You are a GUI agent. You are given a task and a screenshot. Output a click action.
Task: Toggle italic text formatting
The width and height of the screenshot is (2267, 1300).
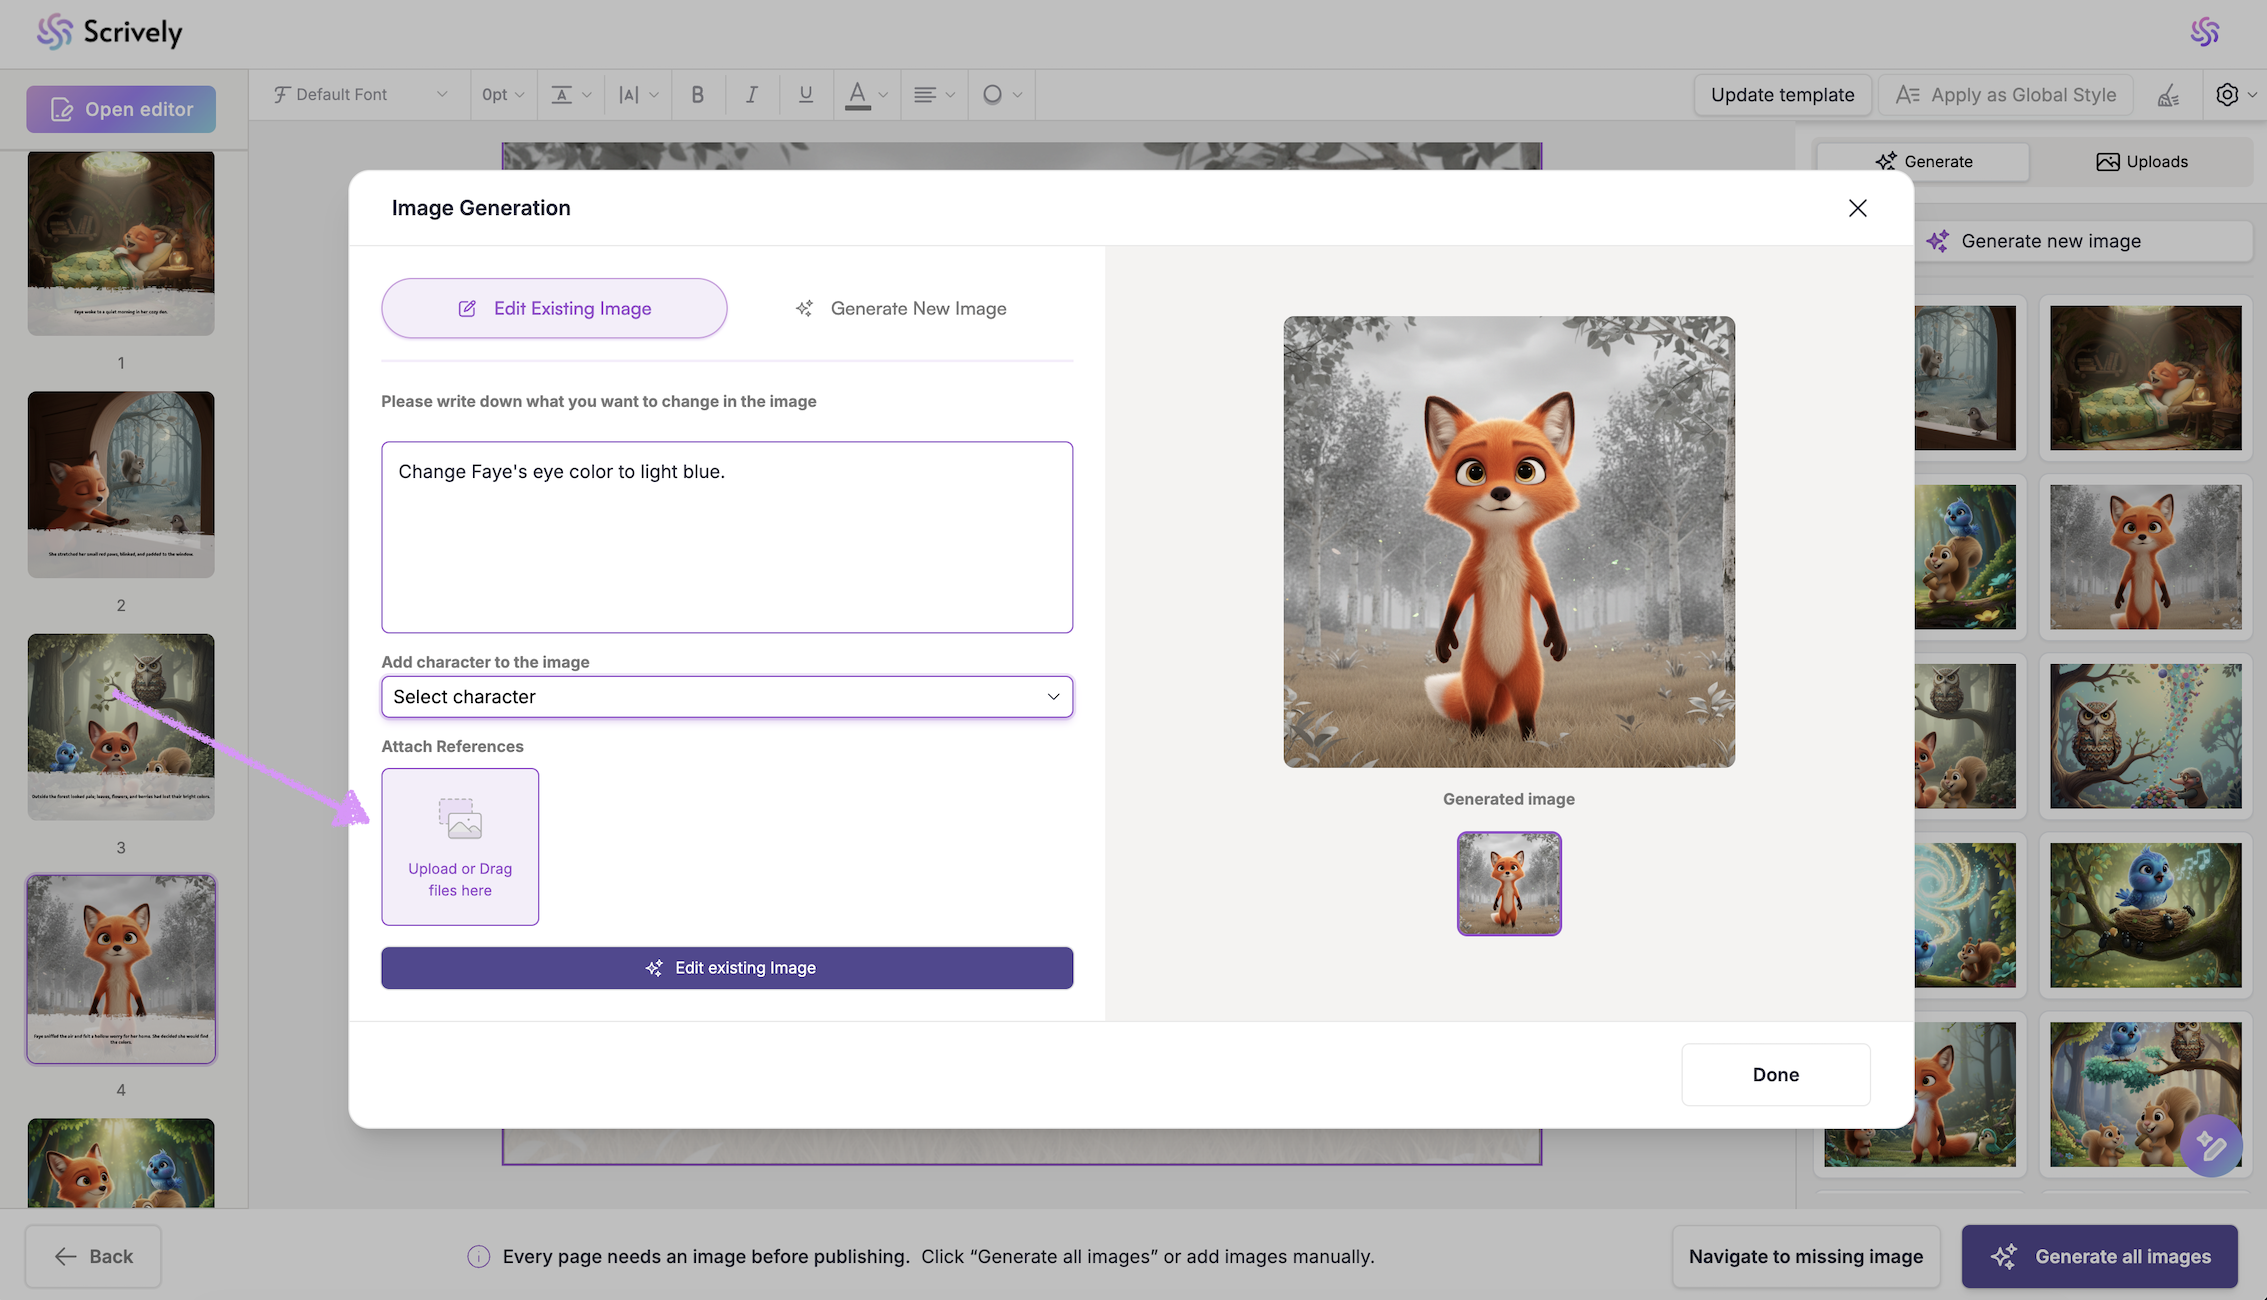(x=751, y=94)
